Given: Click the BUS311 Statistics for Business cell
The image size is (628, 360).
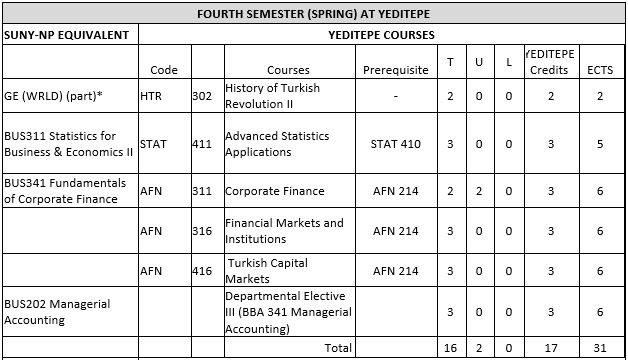Looking at the screenshot, I should coord(70,143).
